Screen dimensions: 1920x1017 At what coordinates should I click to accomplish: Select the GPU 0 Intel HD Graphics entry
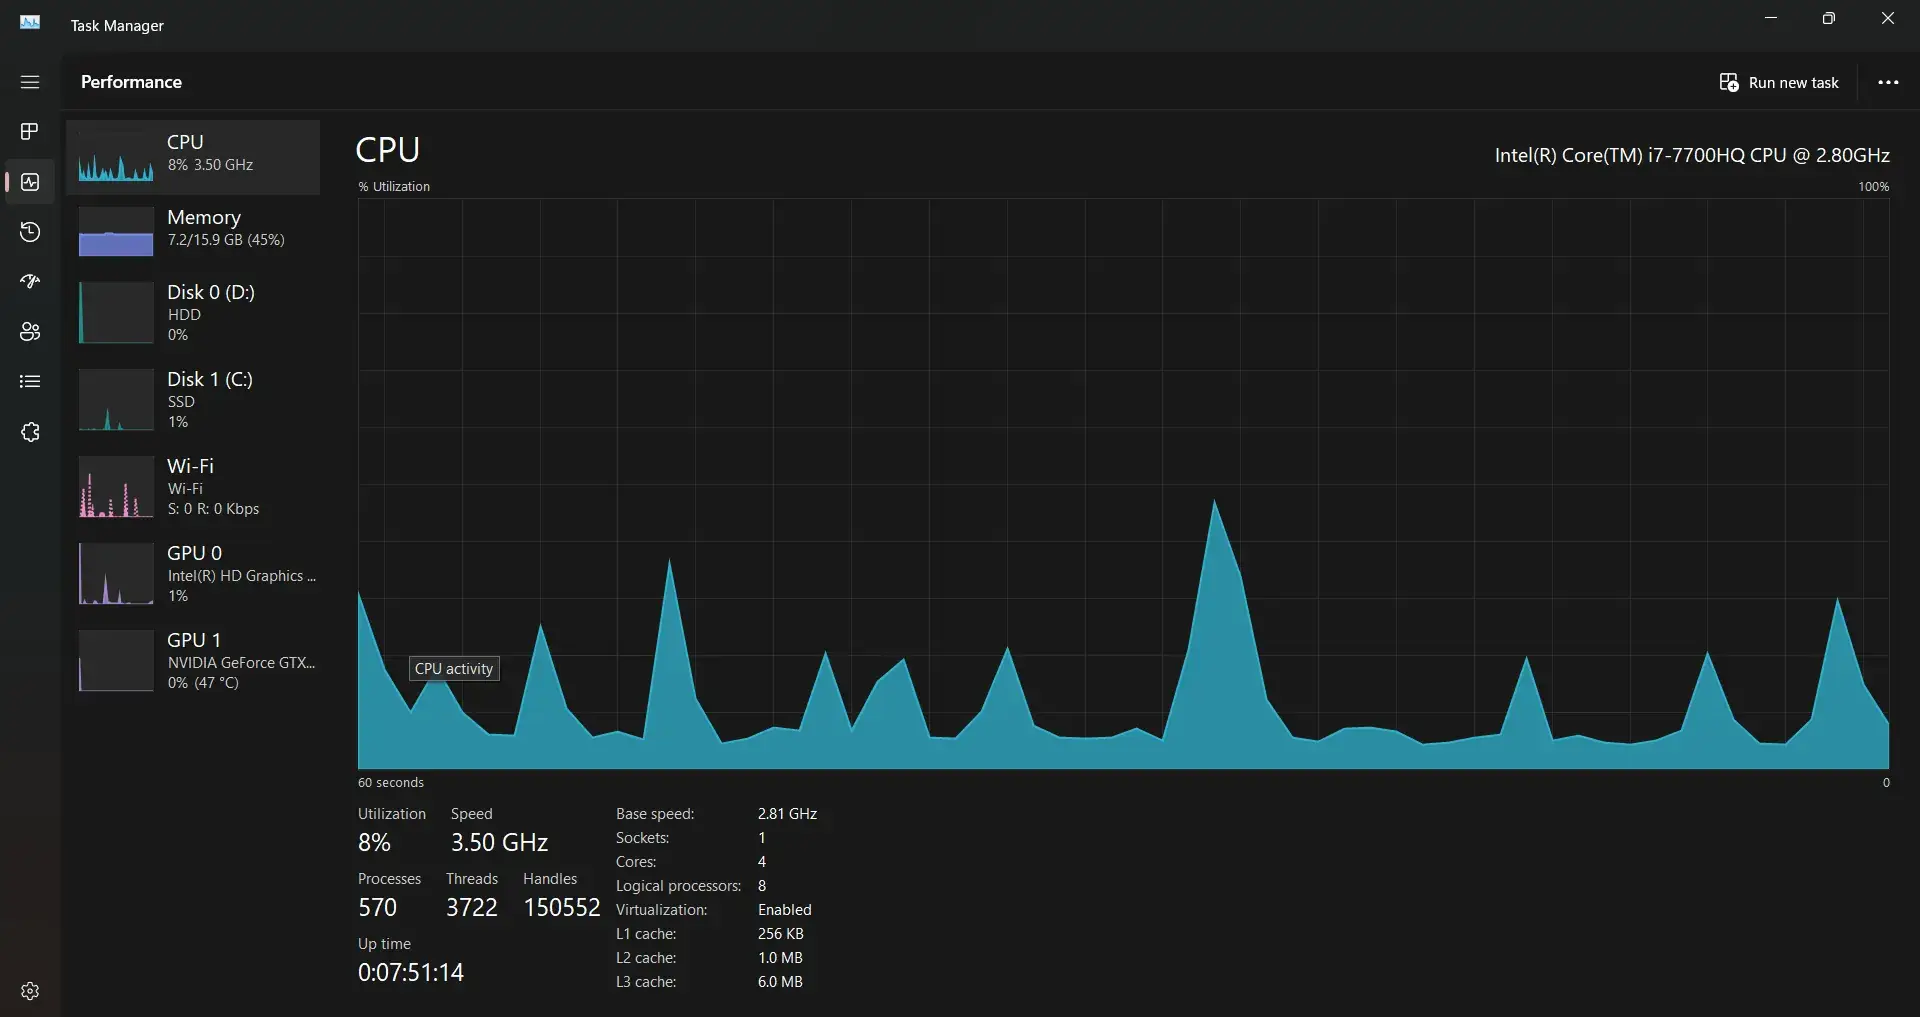point(193,573)
